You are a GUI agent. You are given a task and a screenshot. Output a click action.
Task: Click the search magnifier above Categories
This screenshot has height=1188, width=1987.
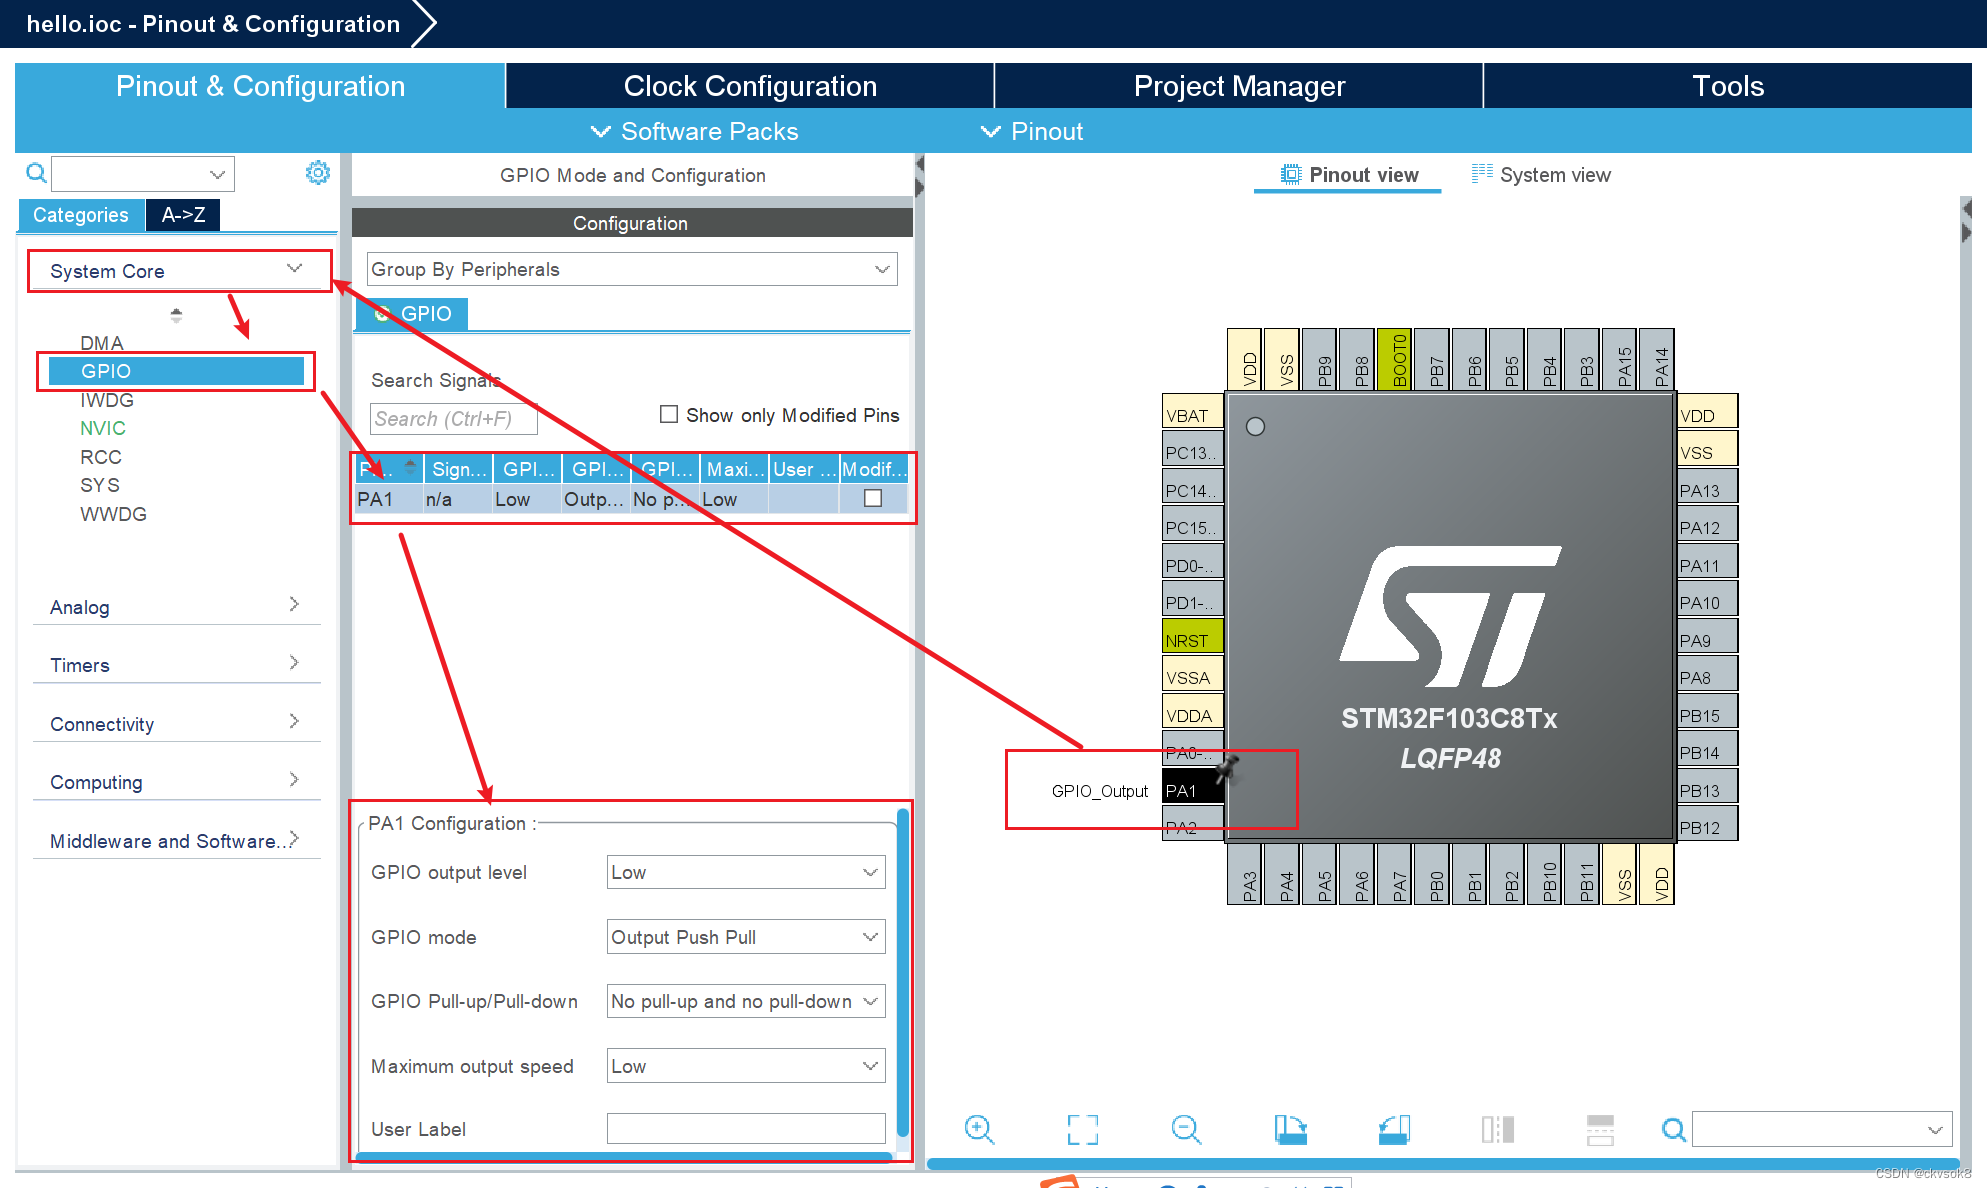[x=36, y=174]
